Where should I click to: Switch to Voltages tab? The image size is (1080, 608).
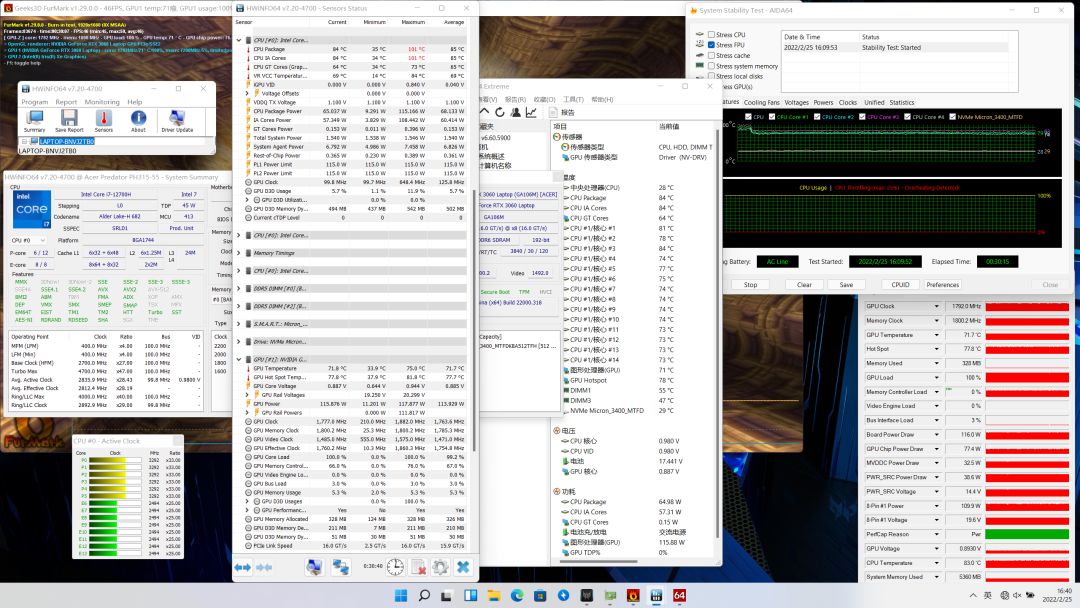pyautogui.click(x=796, y=103)
